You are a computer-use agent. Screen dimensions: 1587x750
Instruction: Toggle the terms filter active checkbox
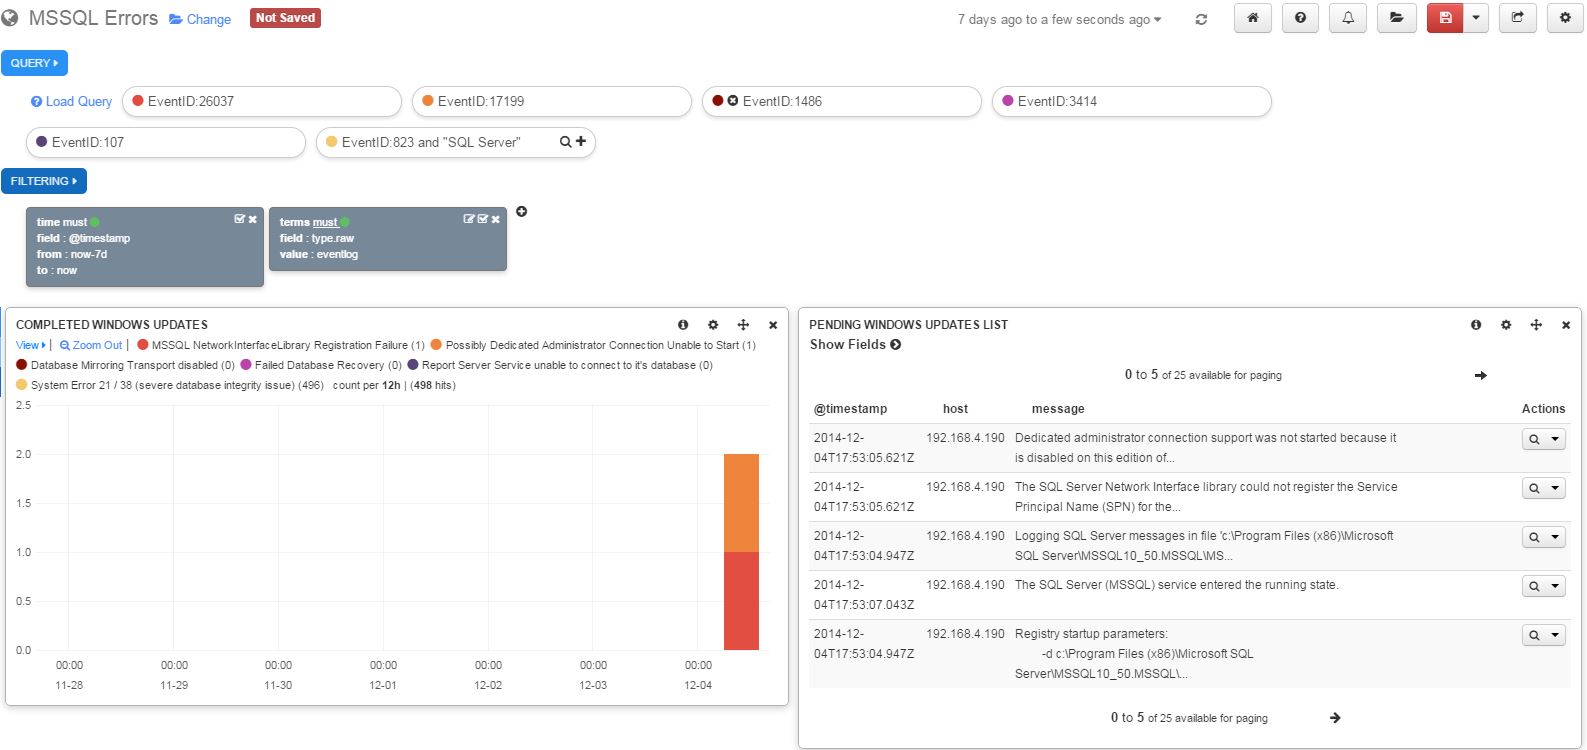(x=483, y=219)
